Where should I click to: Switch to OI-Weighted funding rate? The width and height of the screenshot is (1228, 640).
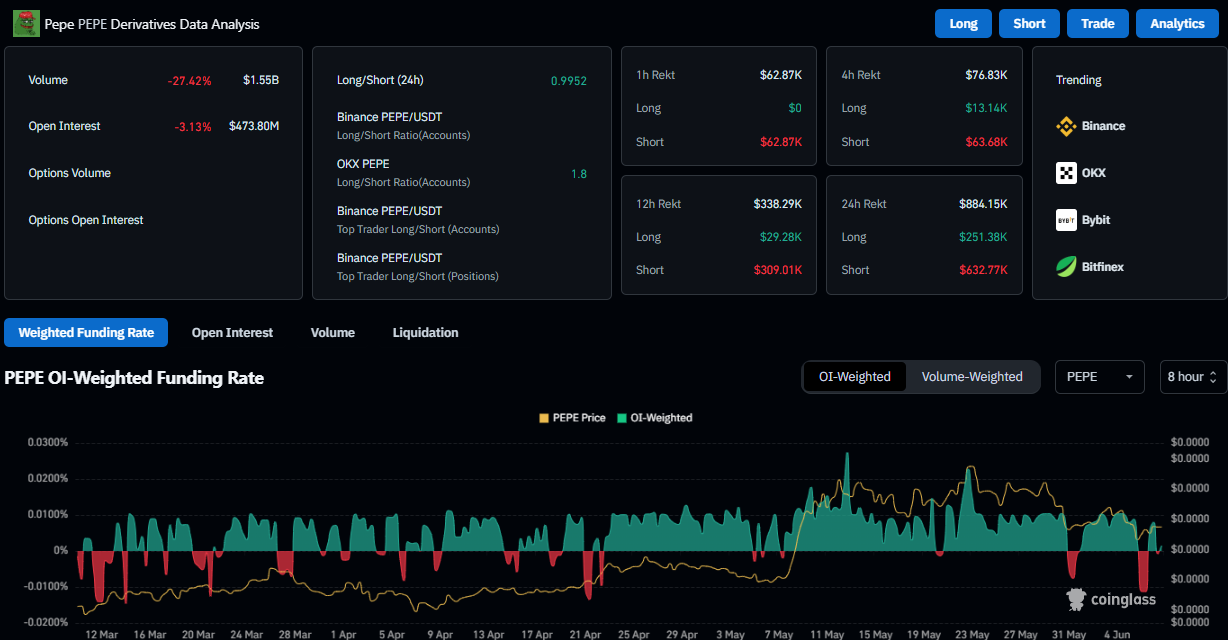click(x=854, y=377)
